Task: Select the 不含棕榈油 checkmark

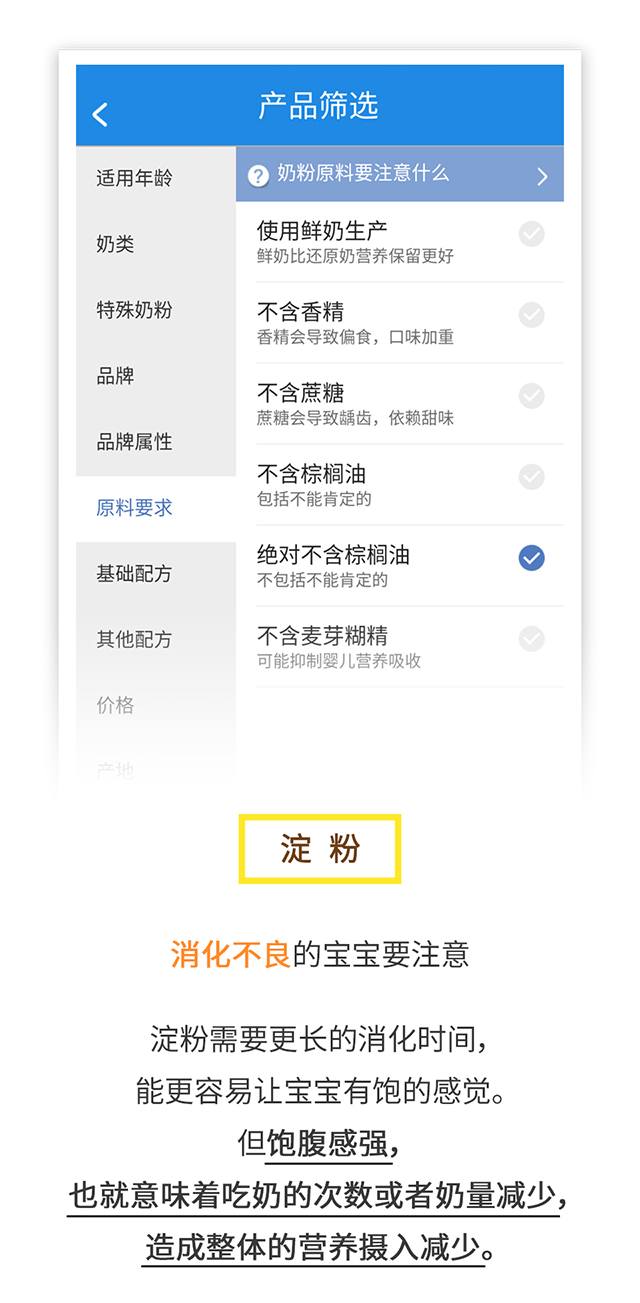Action: click(531, 477)
